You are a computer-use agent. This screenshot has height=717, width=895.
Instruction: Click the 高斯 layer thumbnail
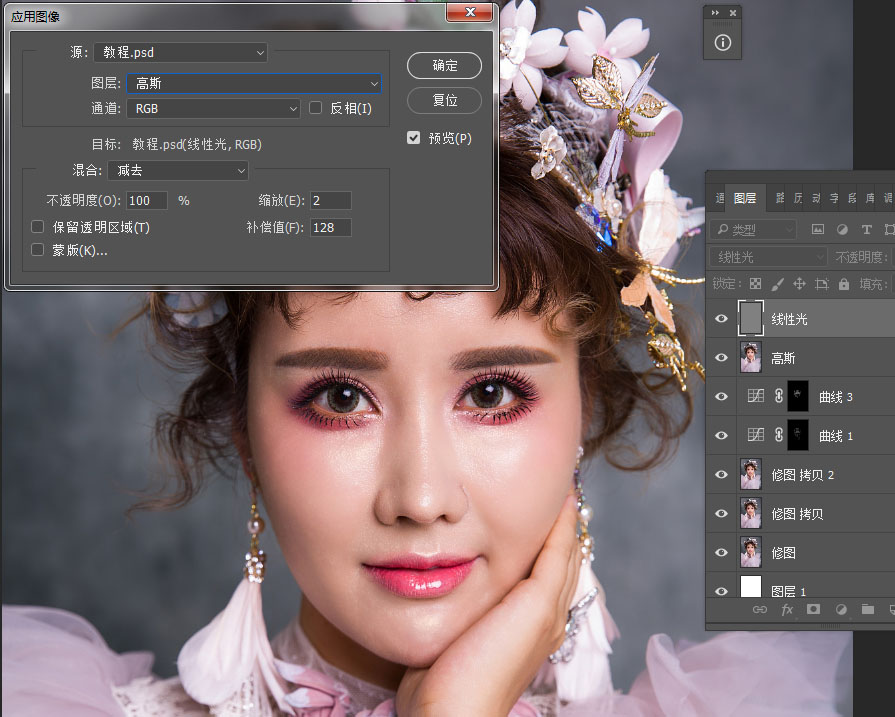click(751, 357)
